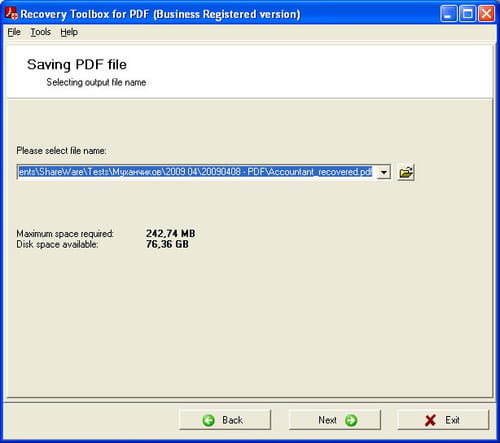Maximize the Recovery Toolbox window
Viewport: 500px width, 443px height.
coord(468,14)
